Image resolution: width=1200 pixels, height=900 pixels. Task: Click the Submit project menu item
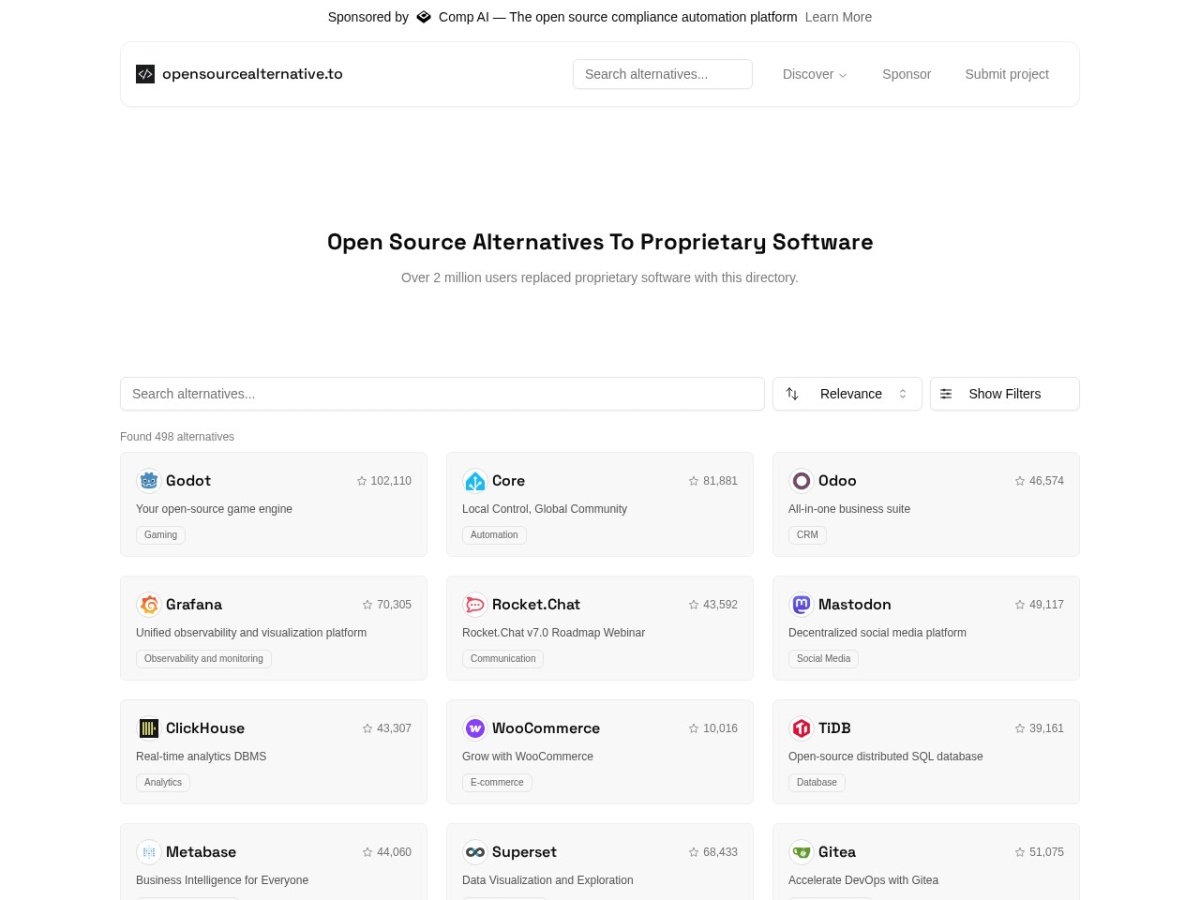tap(1006, 74)
